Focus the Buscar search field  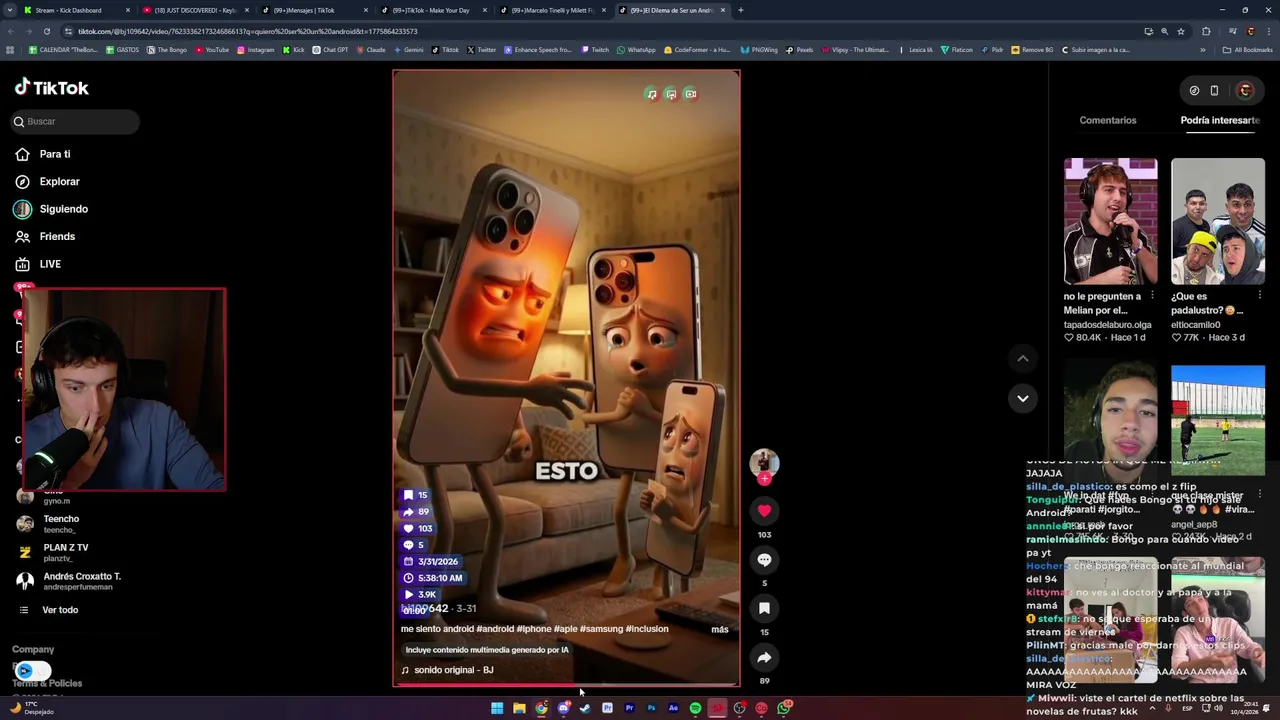[x=75, y=121]
